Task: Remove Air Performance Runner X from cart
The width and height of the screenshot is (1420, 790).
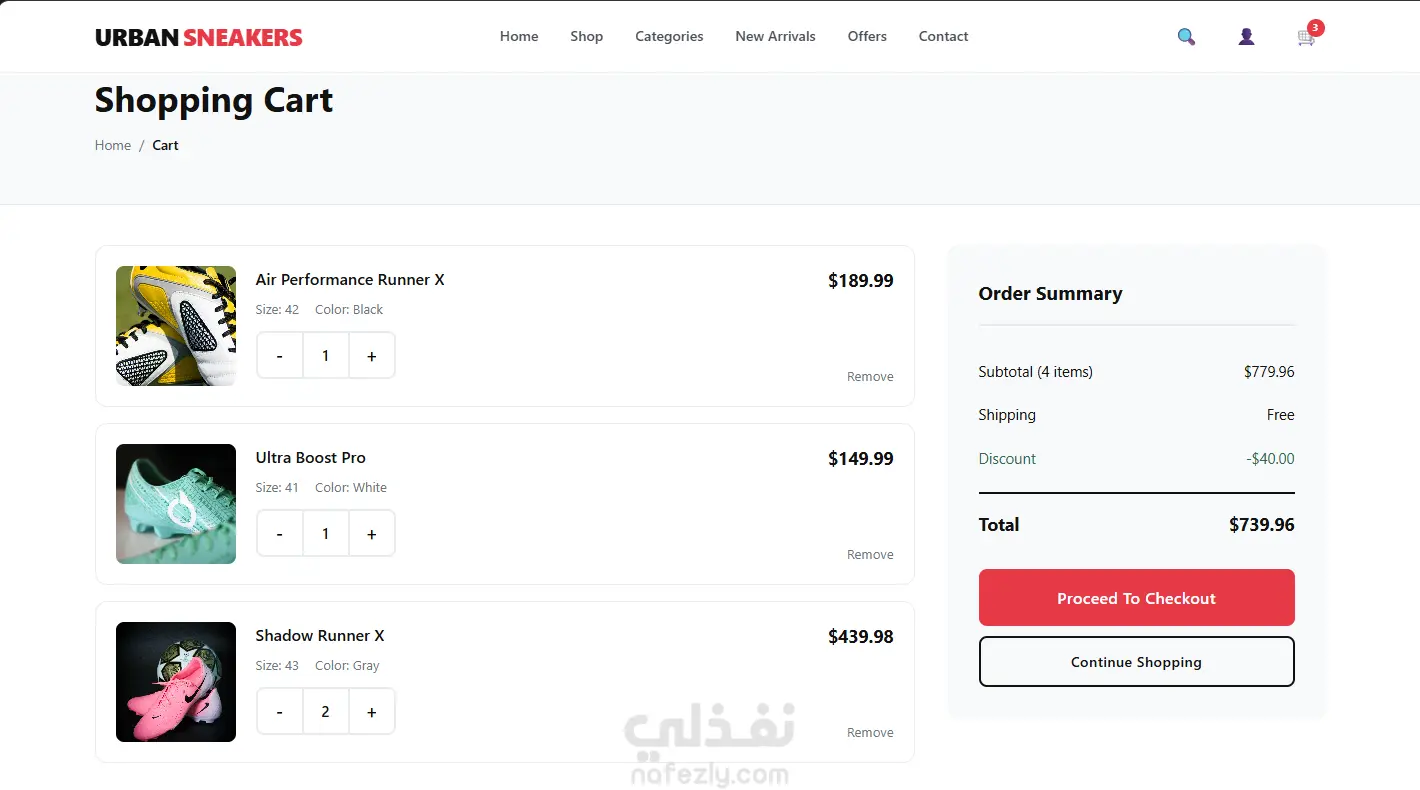Action: [870, 377]
